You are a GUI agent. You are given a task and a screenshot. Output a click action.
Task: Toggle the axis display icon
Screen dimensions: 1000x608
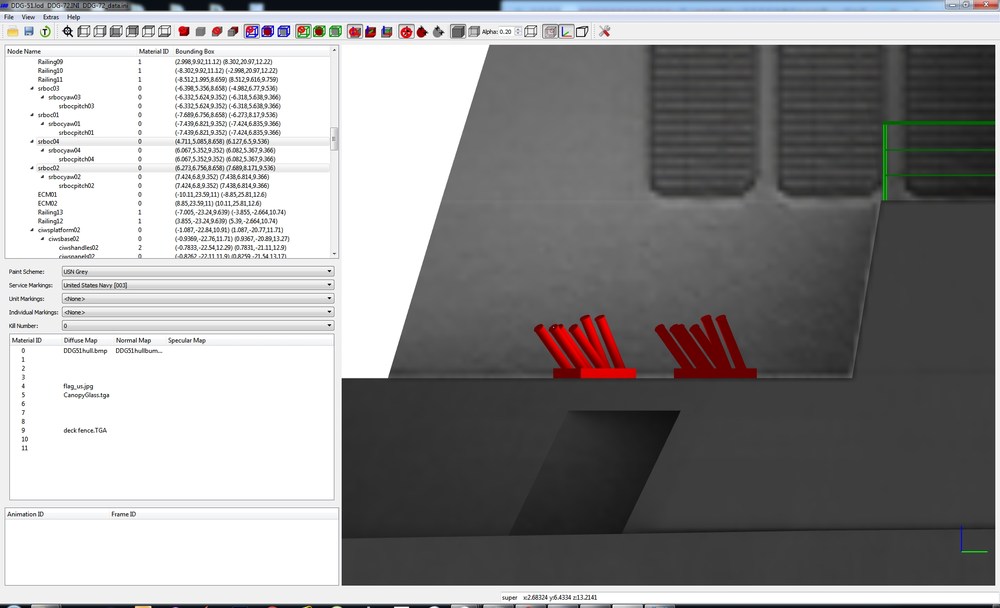tap(566, 31)
